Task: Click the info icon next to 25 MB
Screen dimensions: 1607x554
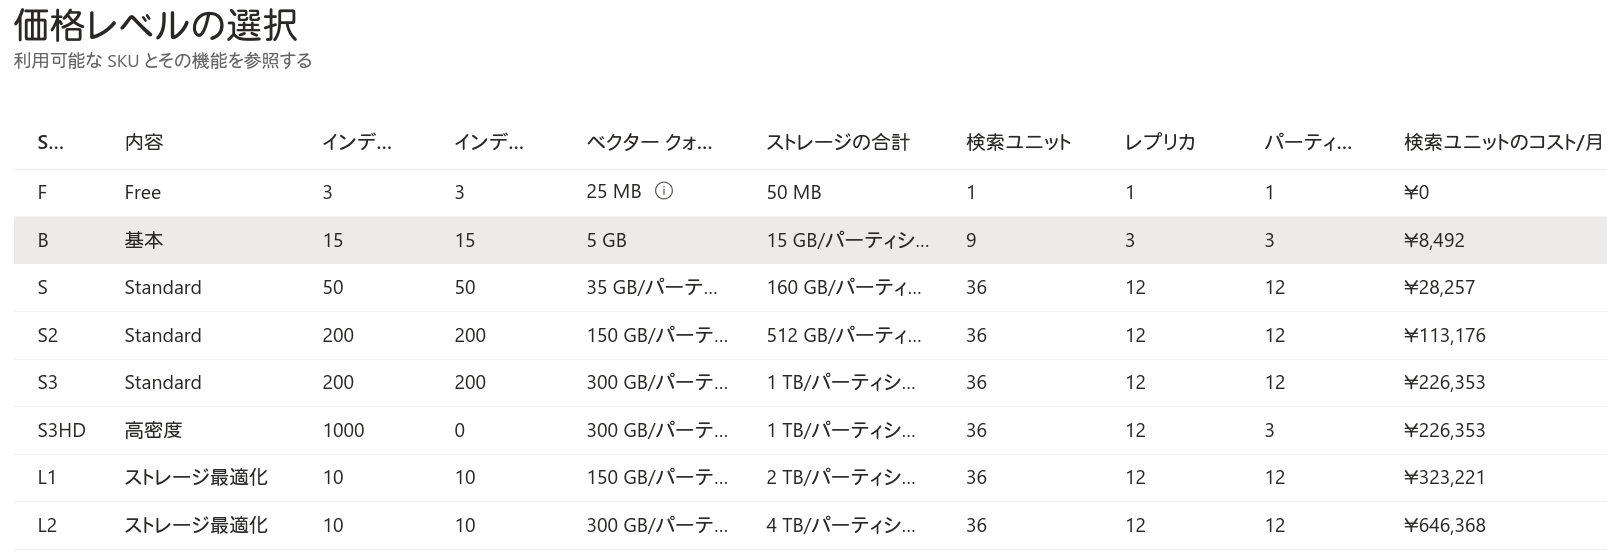Action: tap(664, 191)
